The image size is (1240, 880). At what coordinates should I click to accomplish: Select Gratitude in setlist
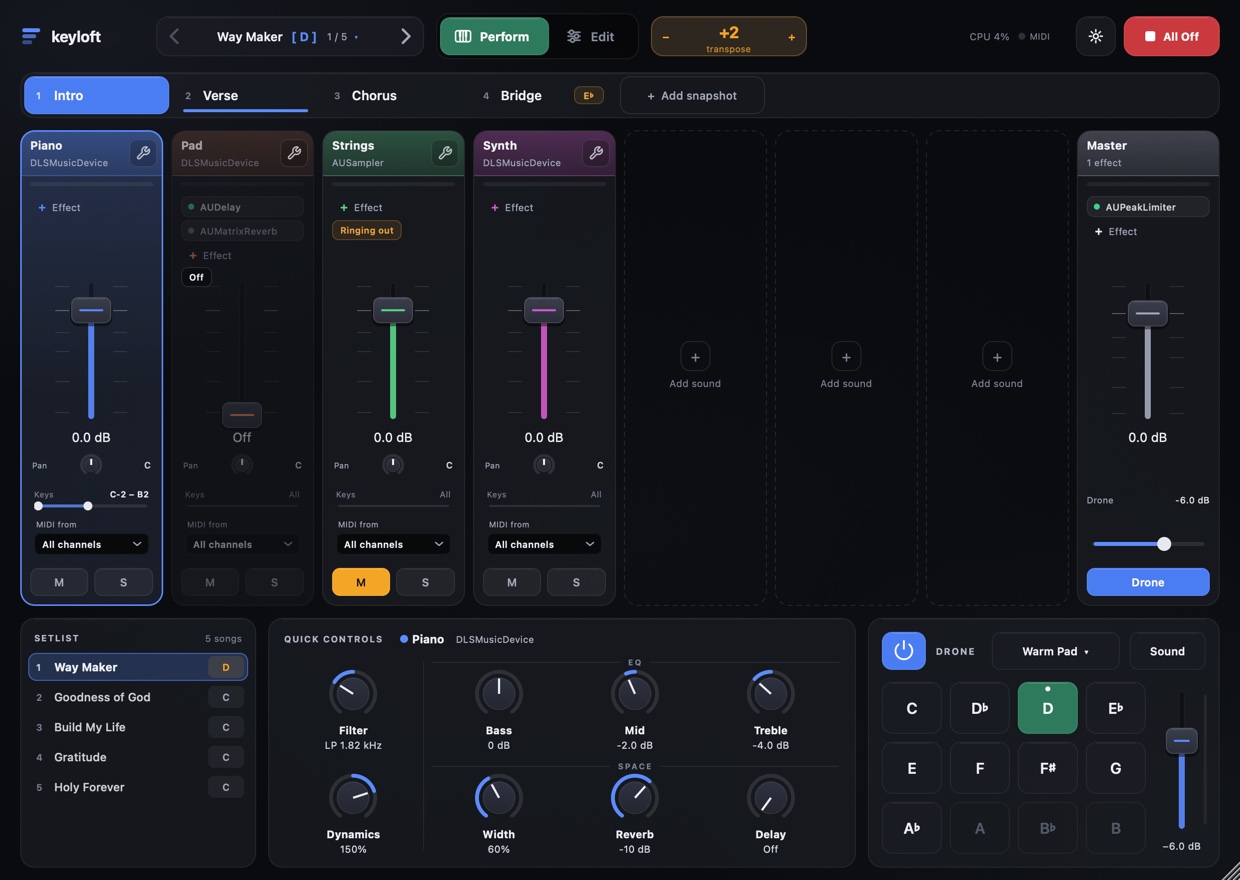(x=138, y=757)
